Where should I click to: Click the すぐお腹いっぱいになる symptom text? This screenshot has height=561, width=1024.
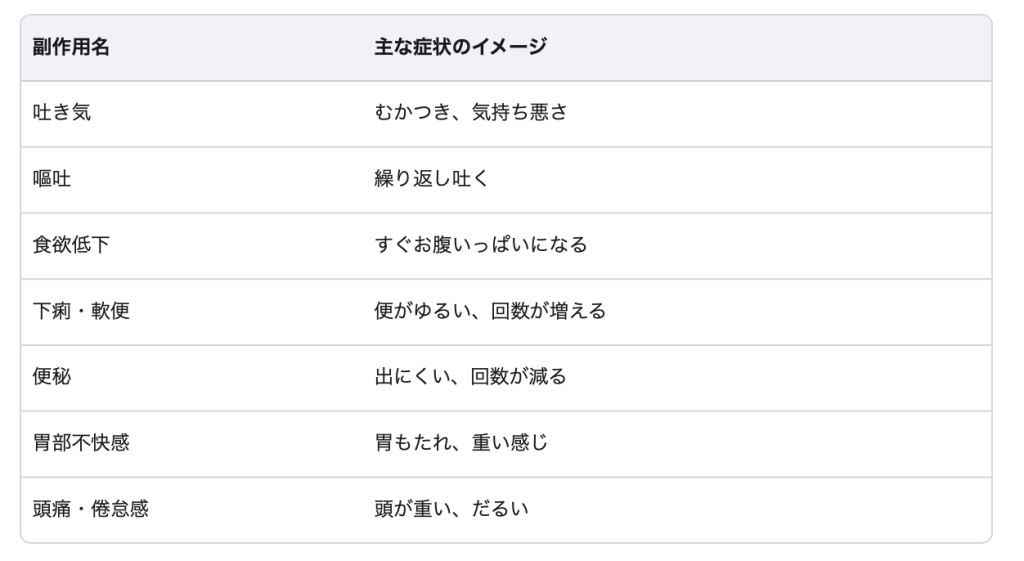point(481,246)
